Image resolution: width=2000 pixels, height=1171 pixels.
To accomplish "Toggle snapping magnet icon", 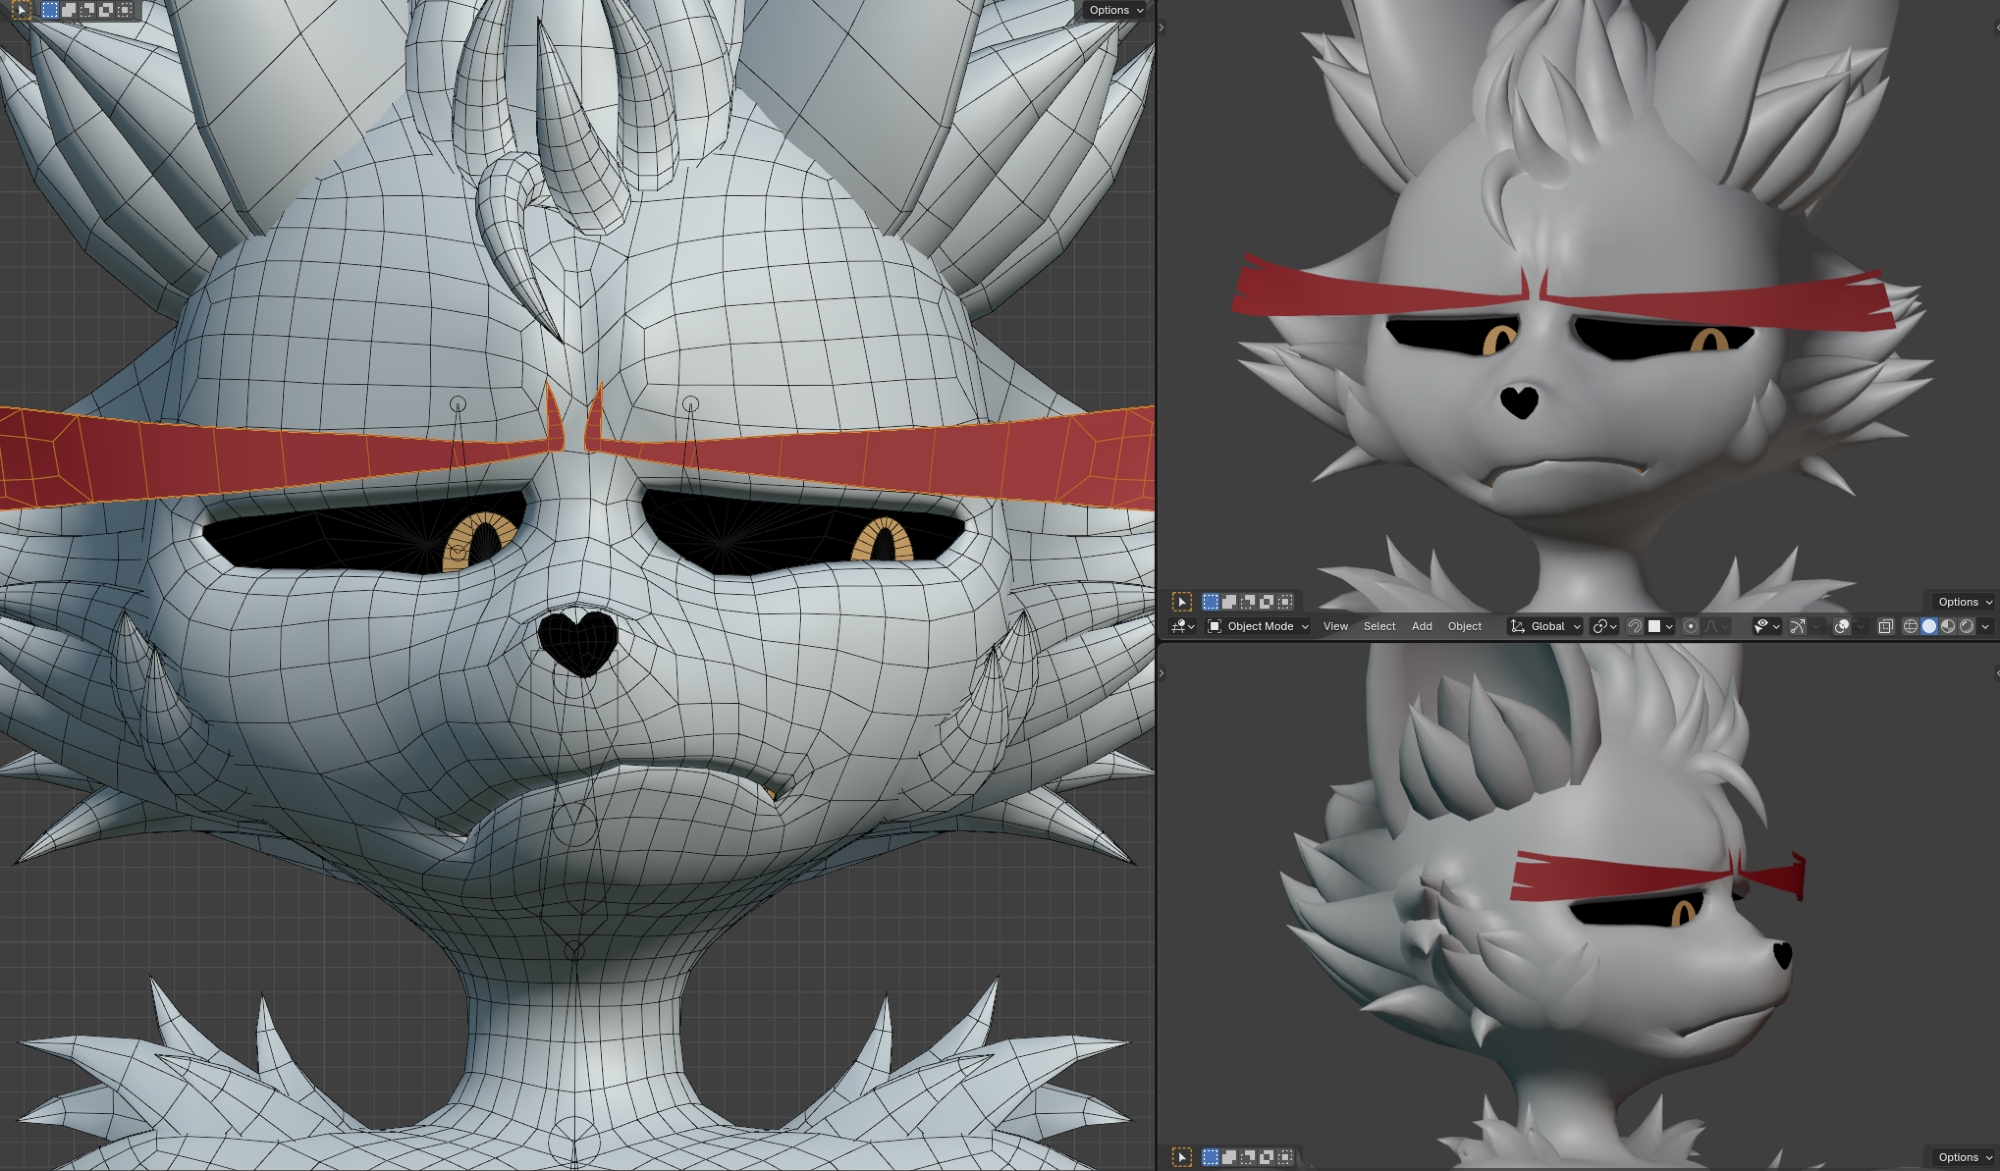I will 1634,626.
